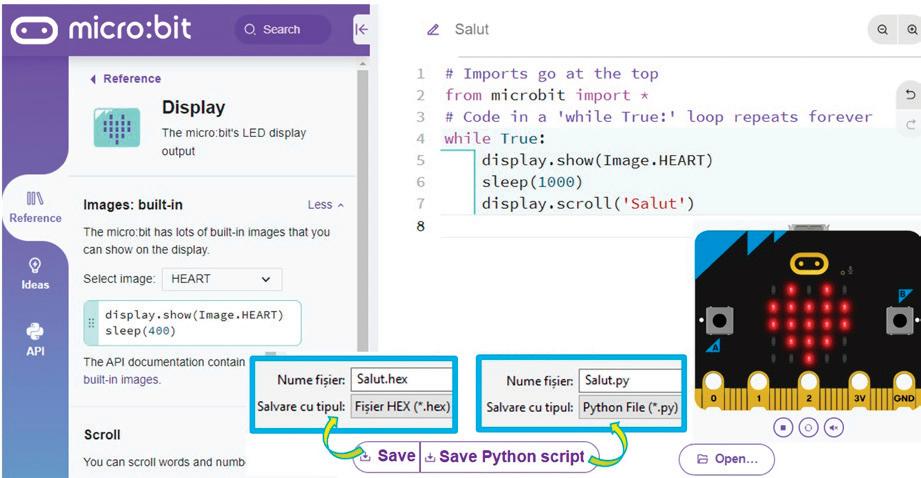Click simulator pin 0
This screenshot has height=478, width=921.
pos(713,392)
